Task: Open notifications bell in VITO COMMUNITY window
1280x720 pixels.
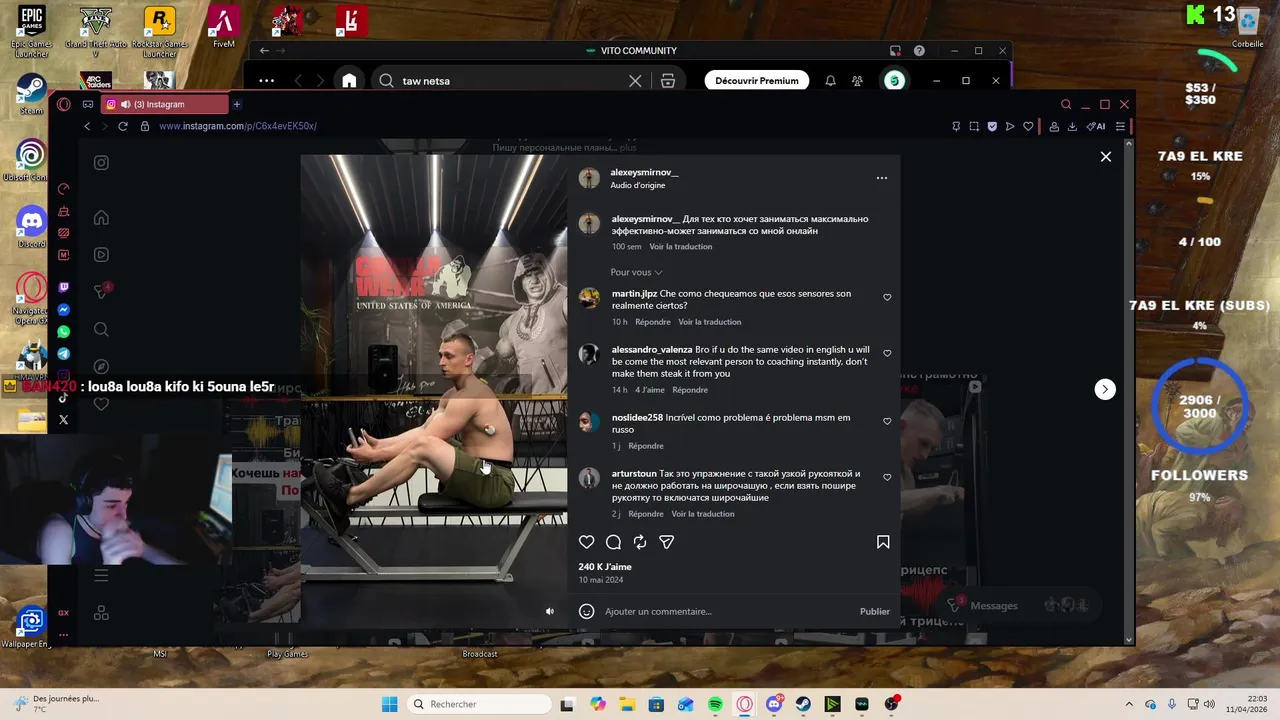Action: tap(830, 81)
